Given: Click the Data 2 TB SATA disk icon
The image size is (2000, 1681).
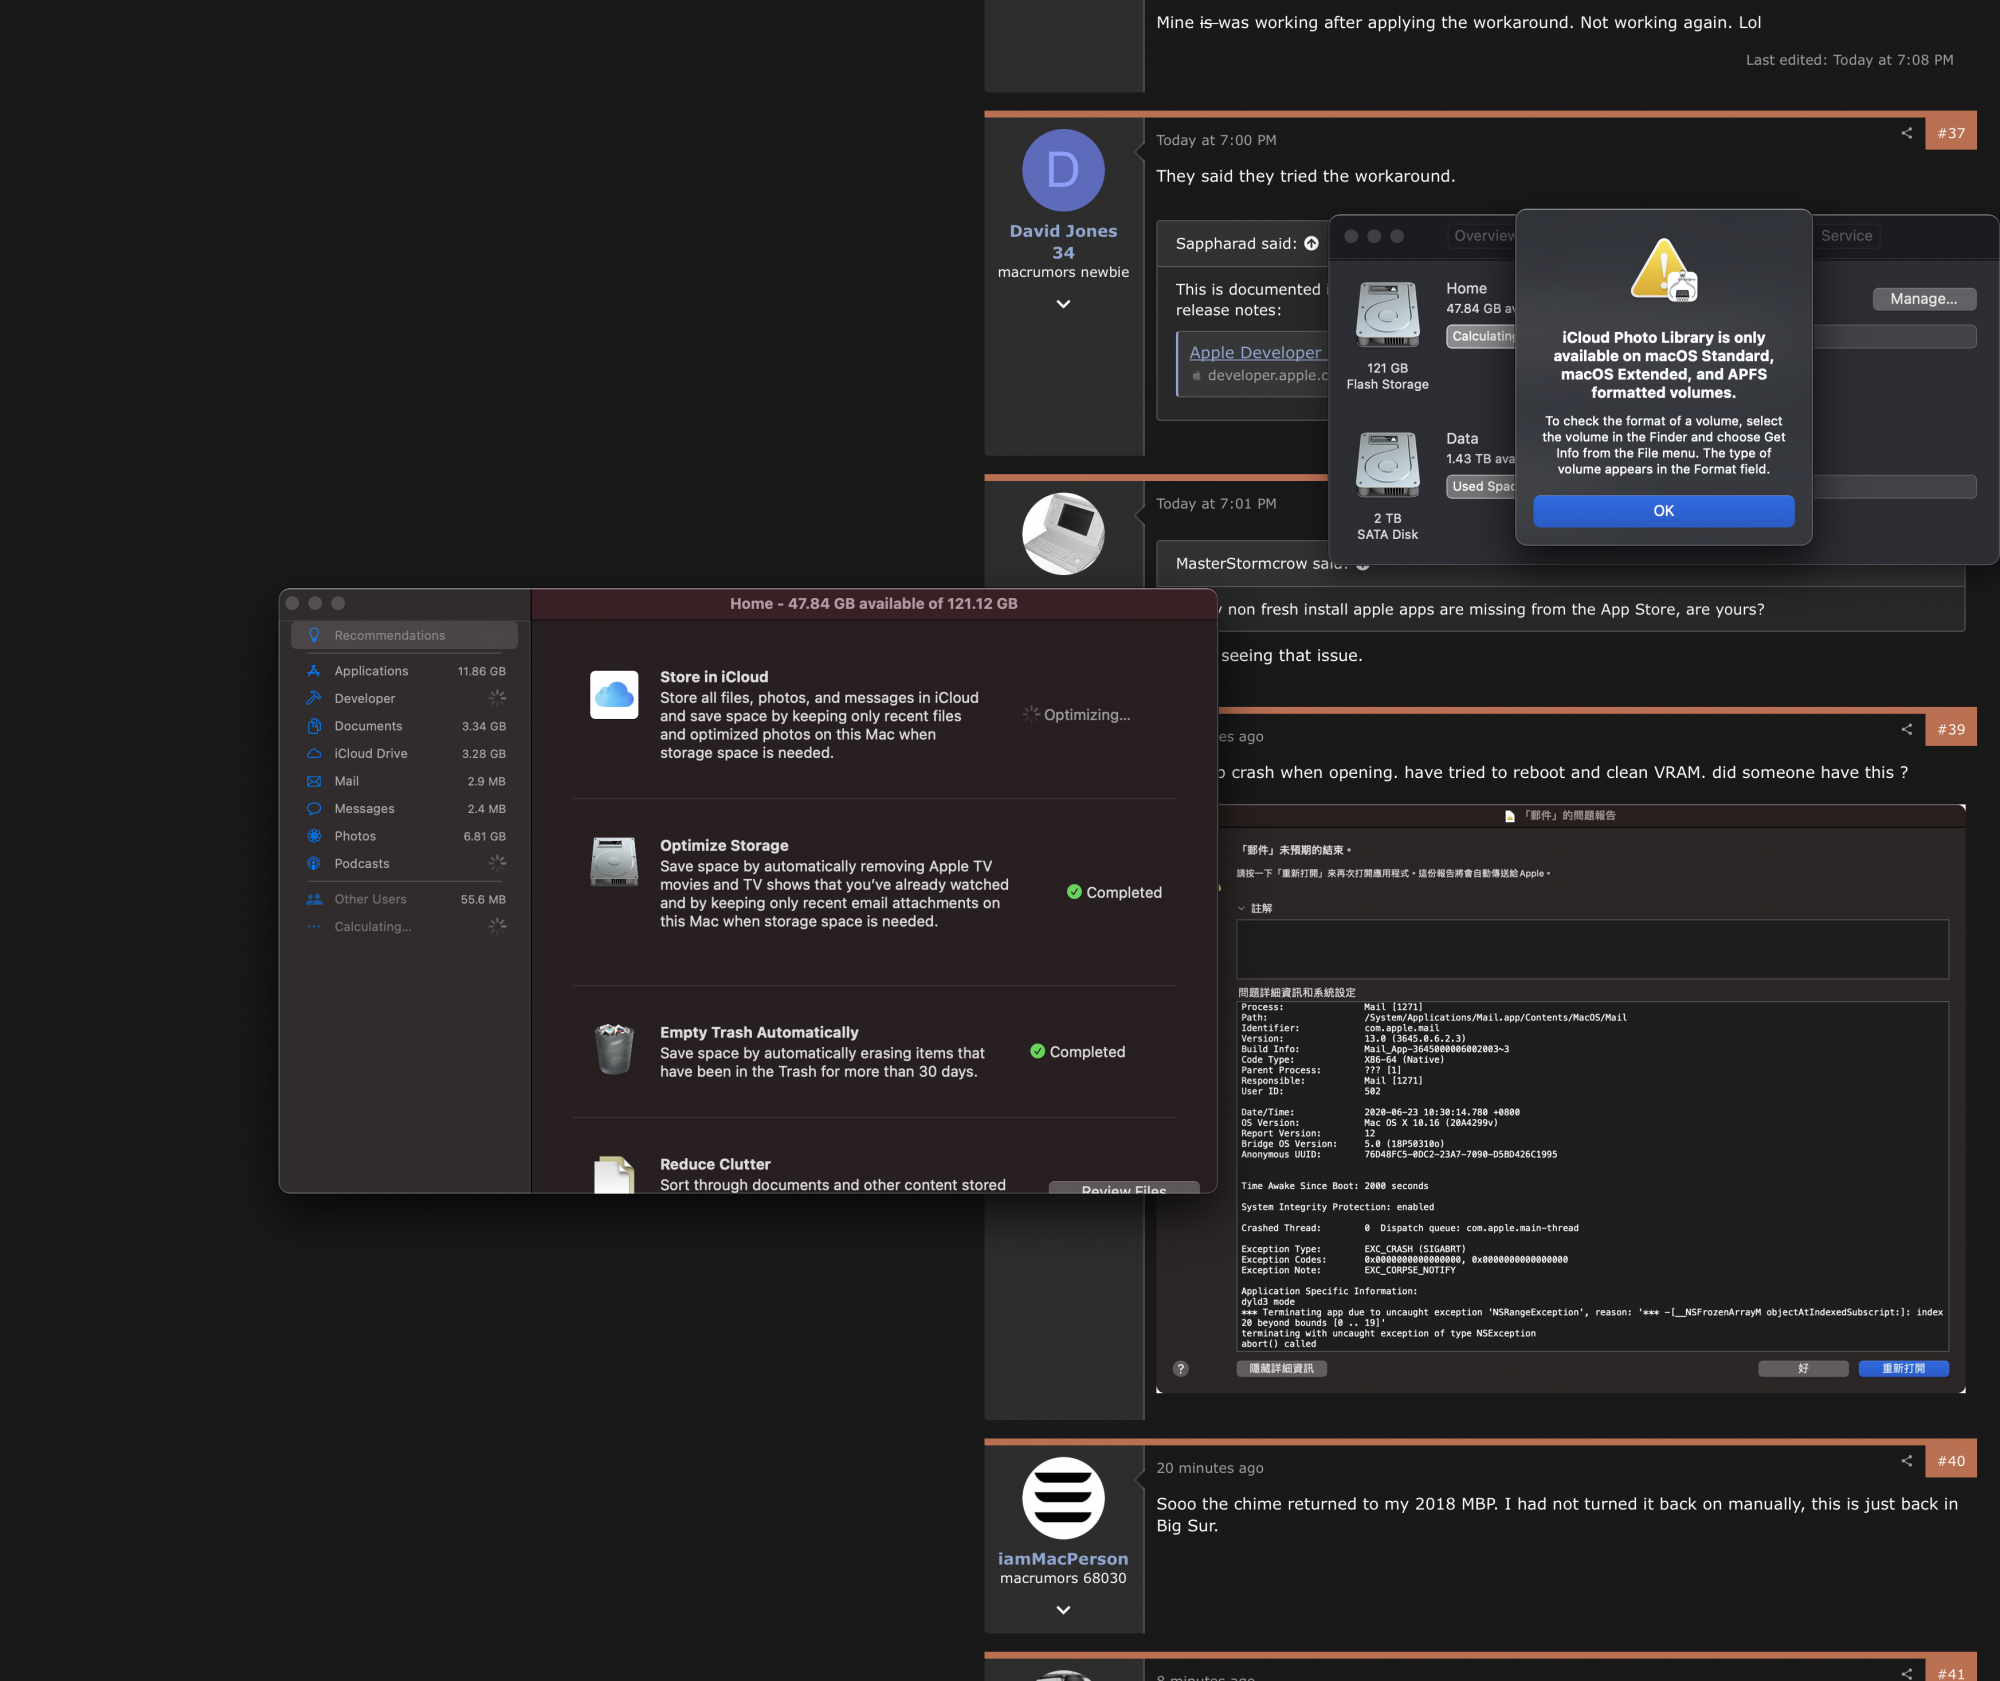Looking at the screenshot, I should coord(1387,464).
